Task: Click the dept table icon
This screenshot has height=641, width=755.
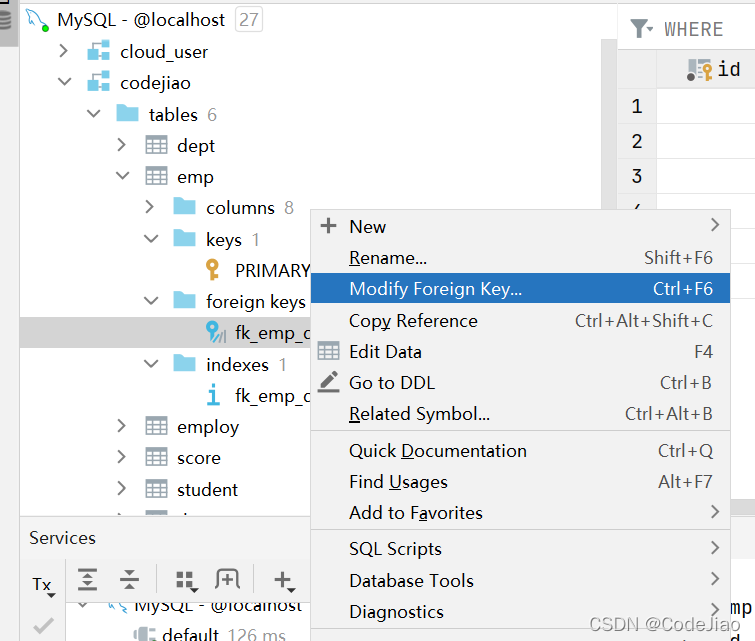Action: coord(156,145)
